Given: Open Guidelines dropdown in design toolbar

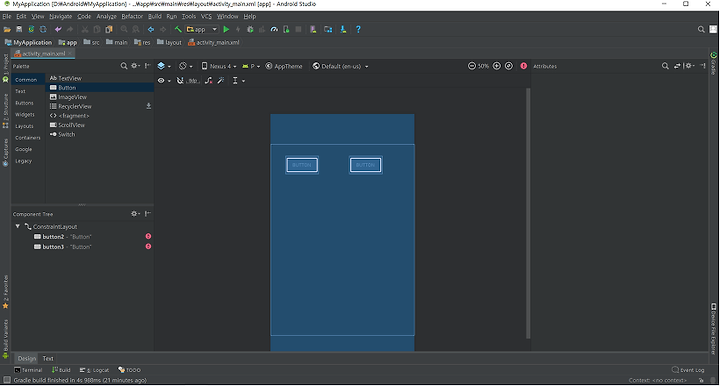Looking at the screenshot, I should click(238, 81).
